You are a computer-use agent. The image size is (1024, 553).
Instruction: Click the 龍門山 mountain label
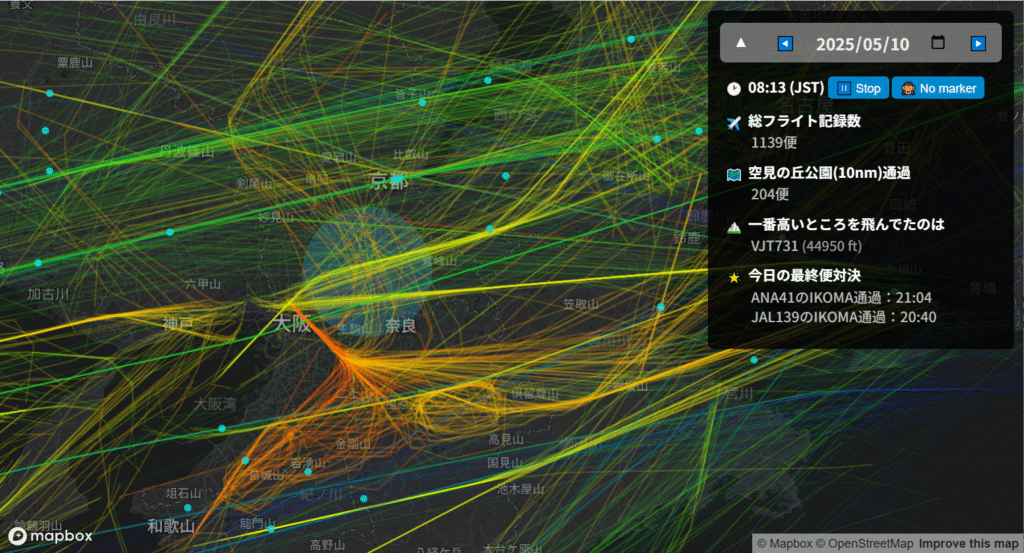257,524
